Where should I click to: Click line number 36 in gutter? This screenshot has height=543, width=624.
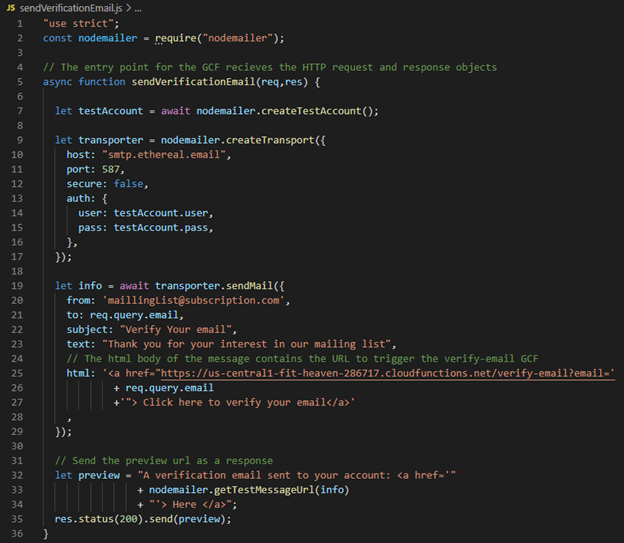click(17, 533)
